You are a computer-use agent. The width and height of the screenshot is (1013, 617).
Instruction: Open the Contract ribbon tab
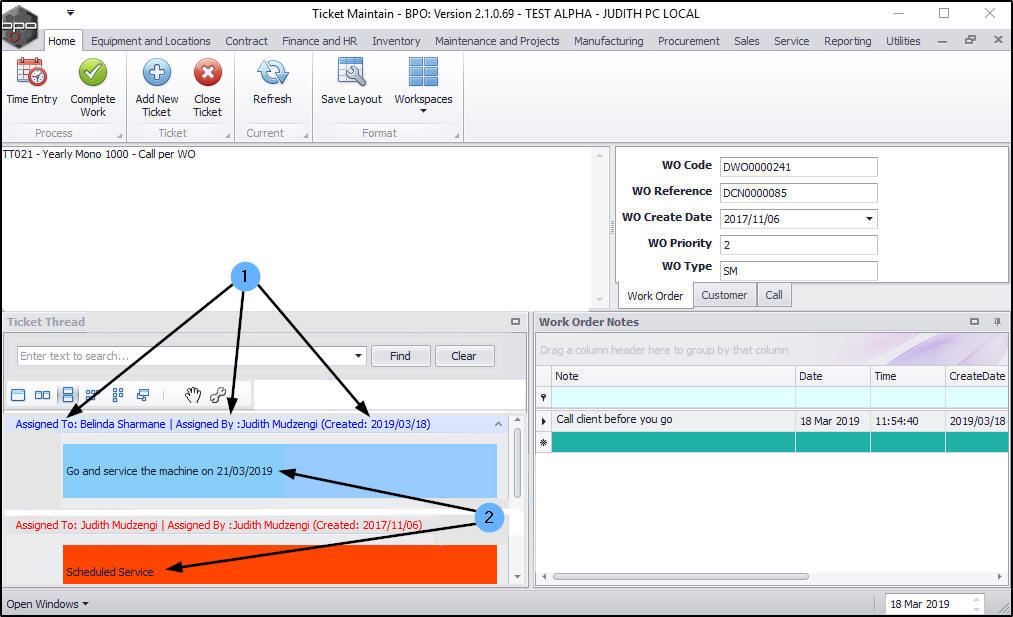(x=246, y=41)
